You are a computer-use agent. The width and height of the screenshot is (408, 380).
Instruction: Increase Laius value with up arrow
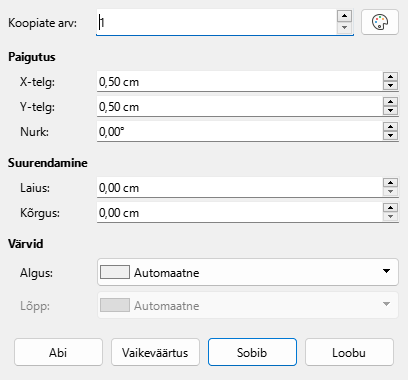click(x=390, y=183)
